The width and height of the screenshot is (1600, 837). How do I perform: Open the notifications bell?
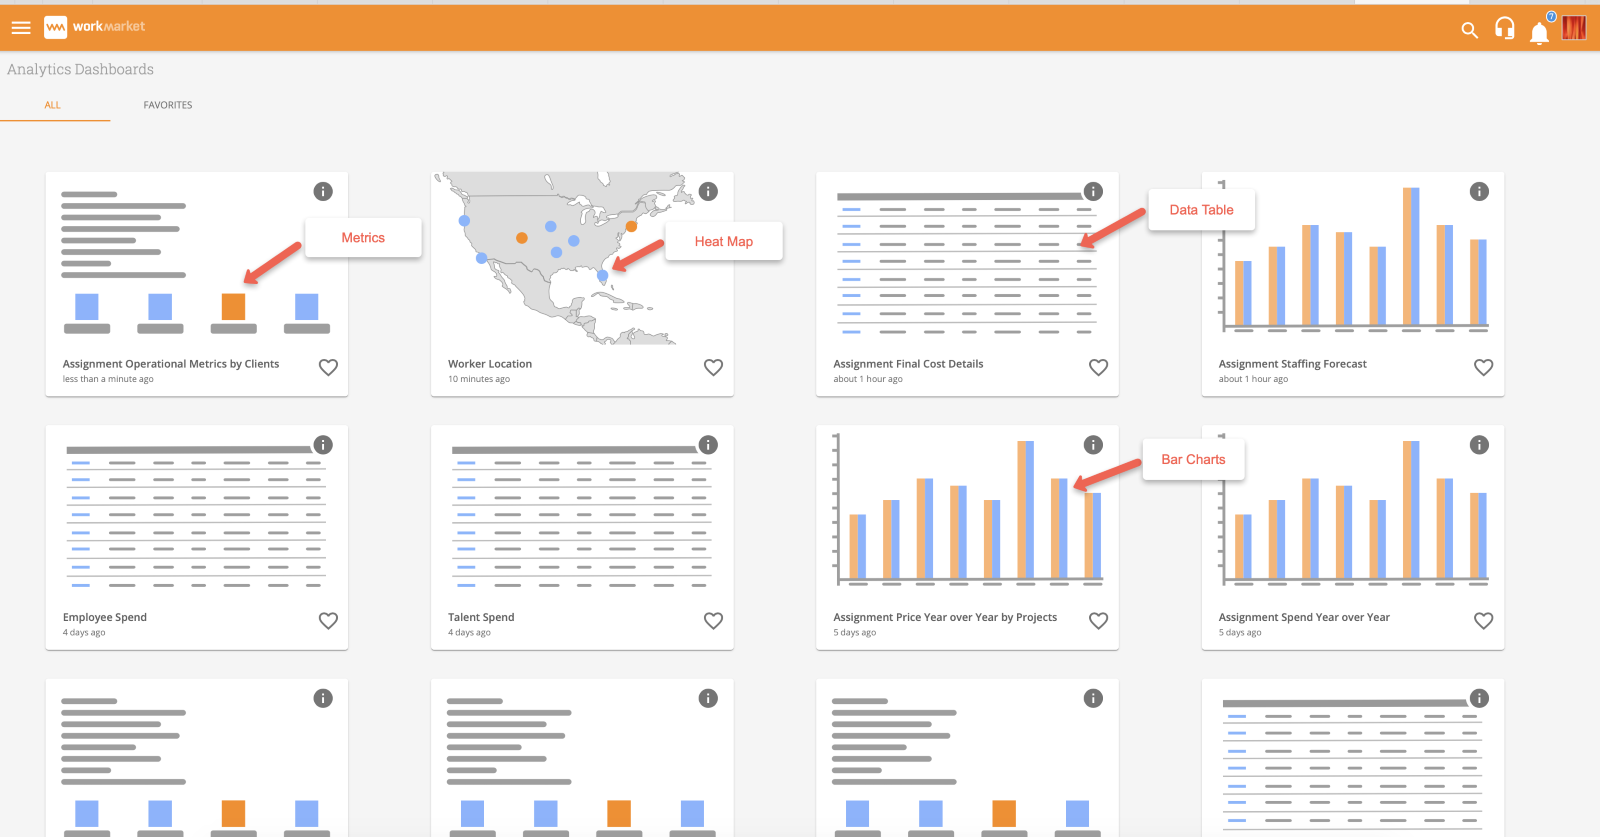(1539, 33)
